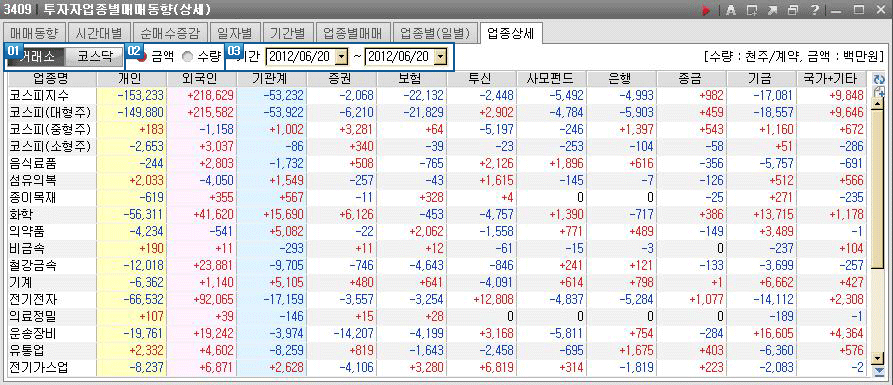Click the 거래소 market button

[35, 57]
